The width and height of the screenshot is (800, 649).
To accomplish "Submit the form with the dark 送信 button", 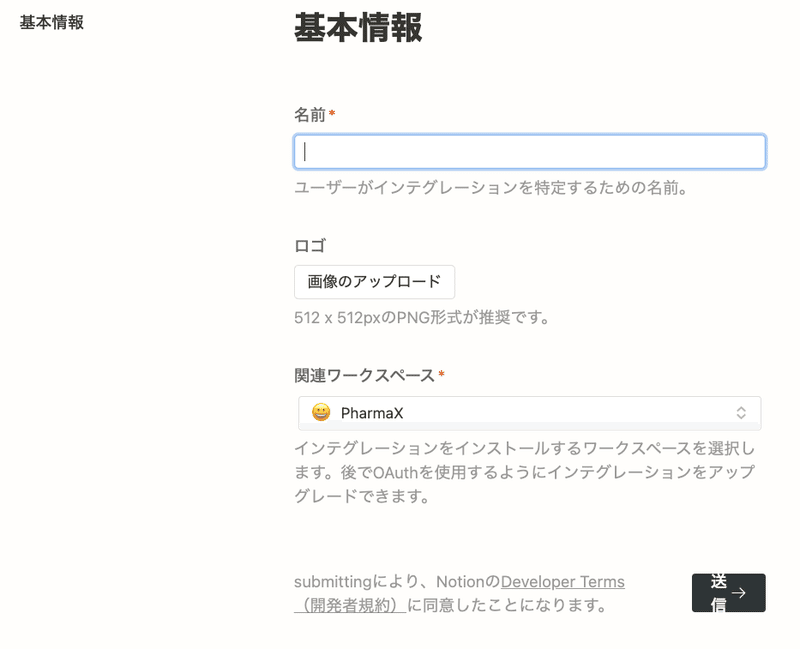I will pyautogui.click(x=728, y=592).
